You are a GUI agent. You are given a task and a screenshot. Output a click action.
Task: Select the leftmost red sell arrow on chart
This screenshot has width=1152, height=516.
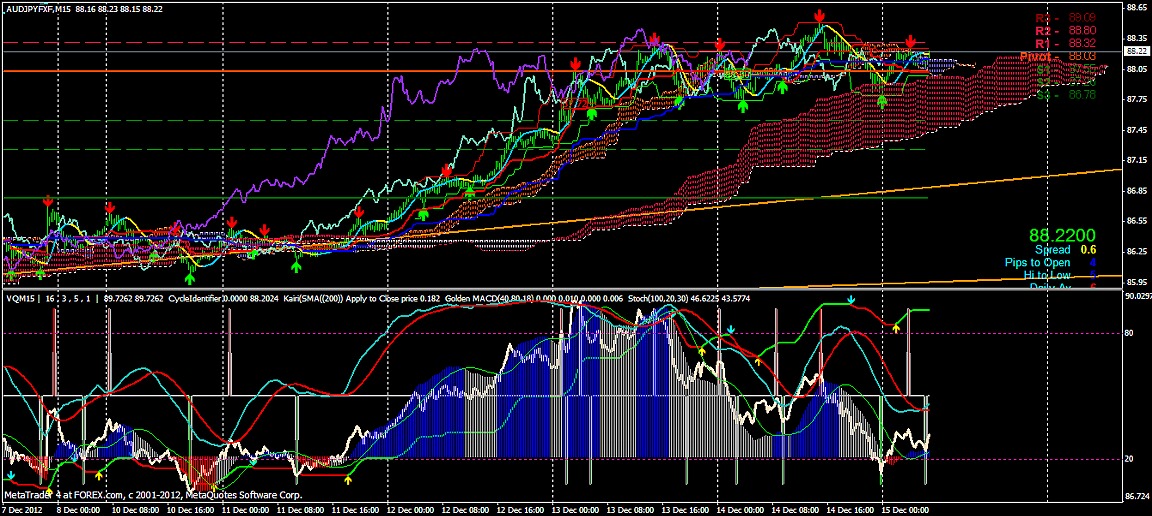click(48, 203)
